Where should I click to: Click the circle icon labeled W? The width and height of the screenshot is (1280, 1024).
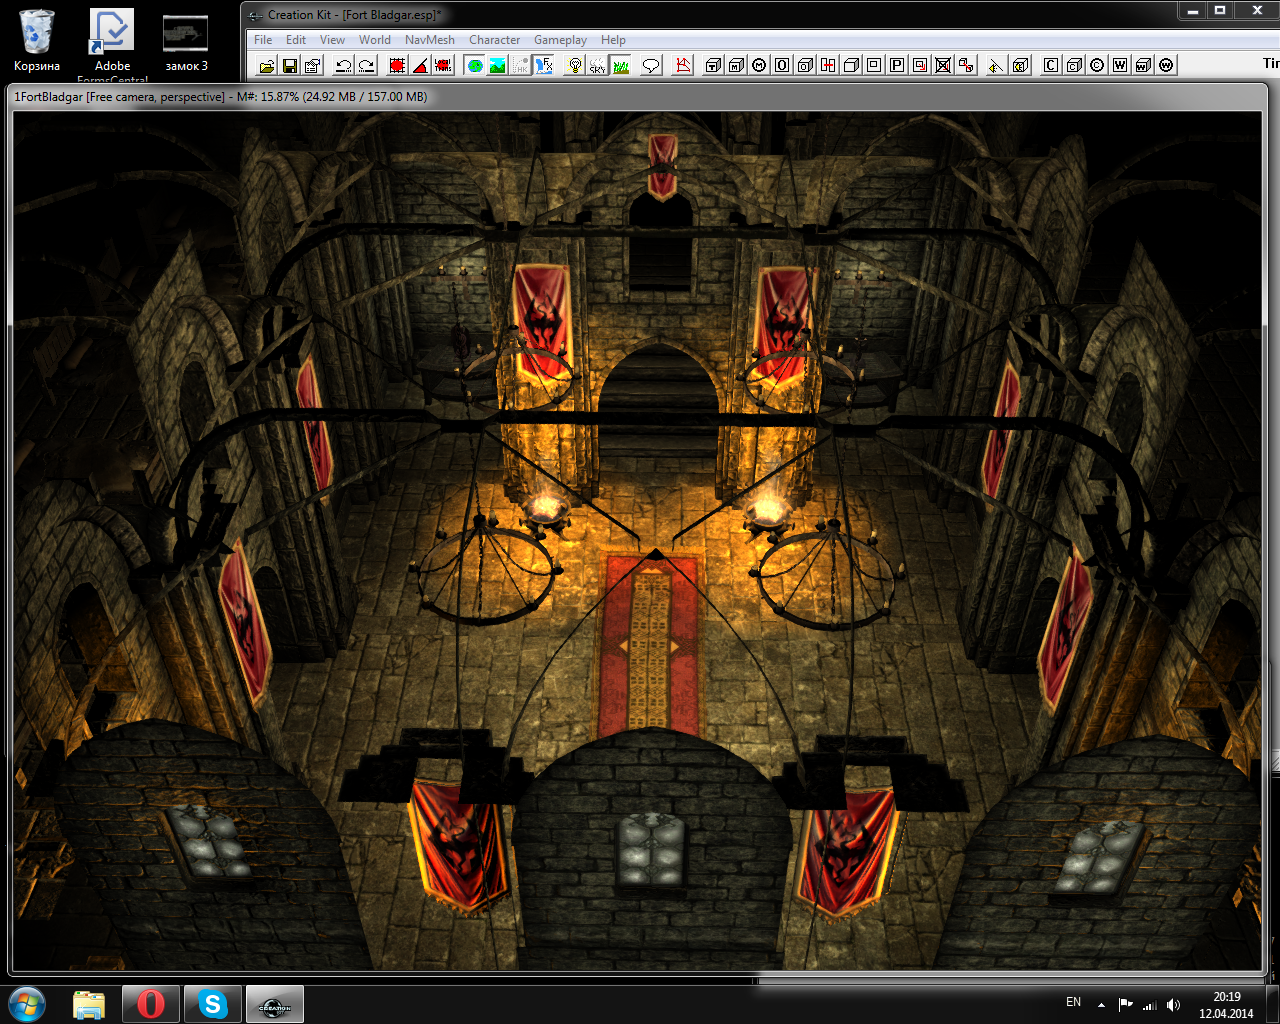pyautogui.click(x=1165, y=65)
